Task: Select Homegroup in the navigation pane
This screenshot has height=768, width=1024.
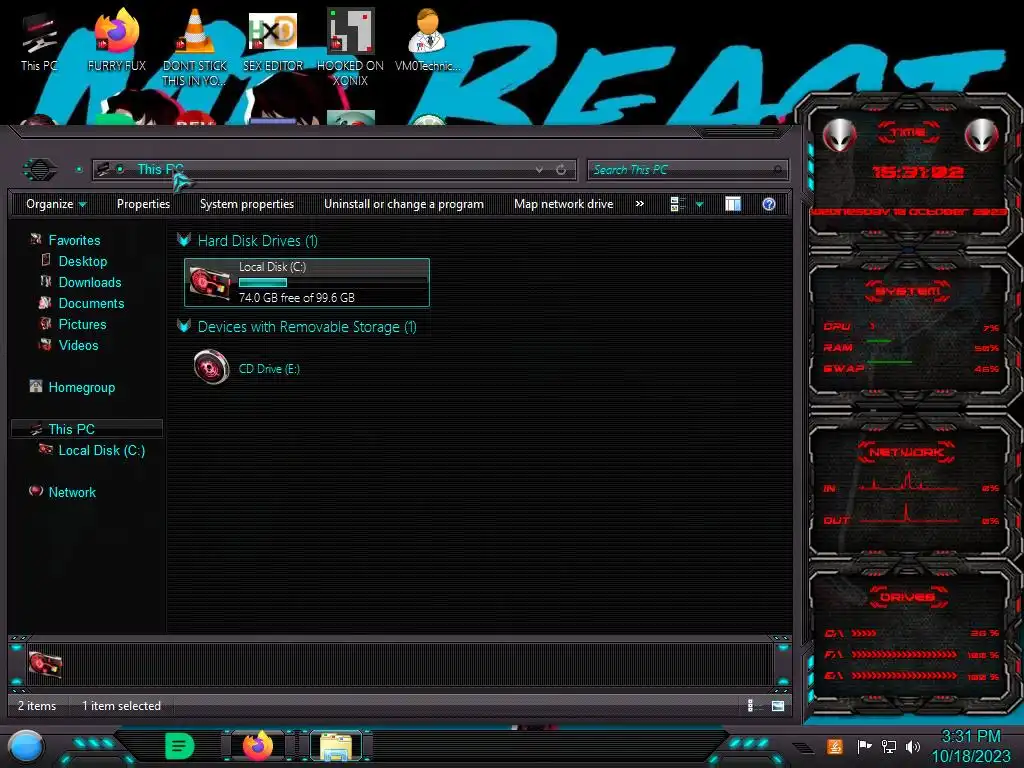Action: [x=81, y=387]
